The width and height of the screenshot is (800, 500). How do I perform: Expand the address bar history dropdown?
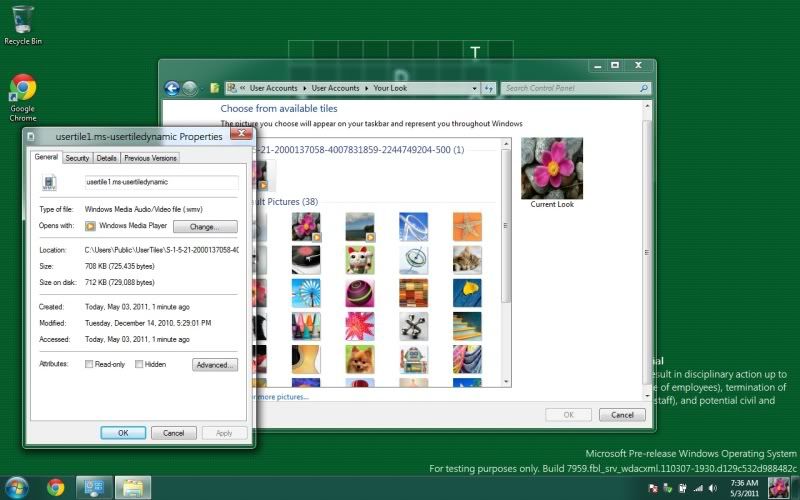[476, 88]
